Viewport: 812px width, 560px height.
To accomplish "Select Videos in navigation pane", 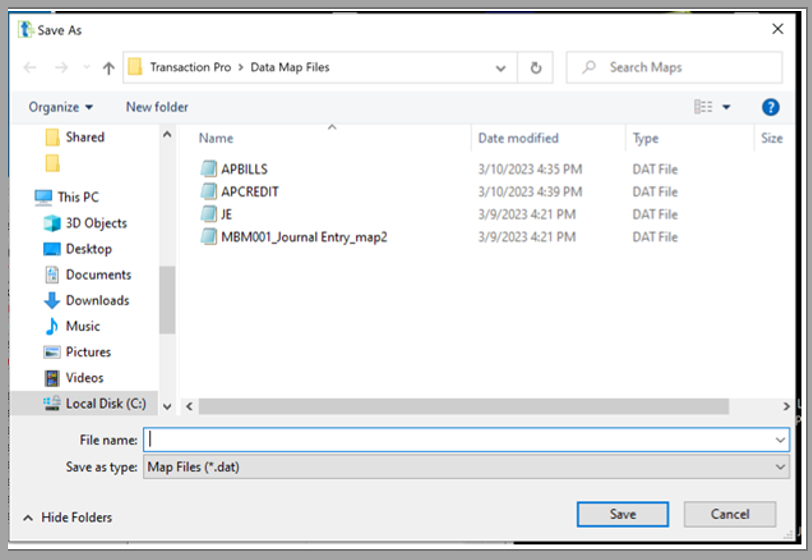I will click(74, 378).
